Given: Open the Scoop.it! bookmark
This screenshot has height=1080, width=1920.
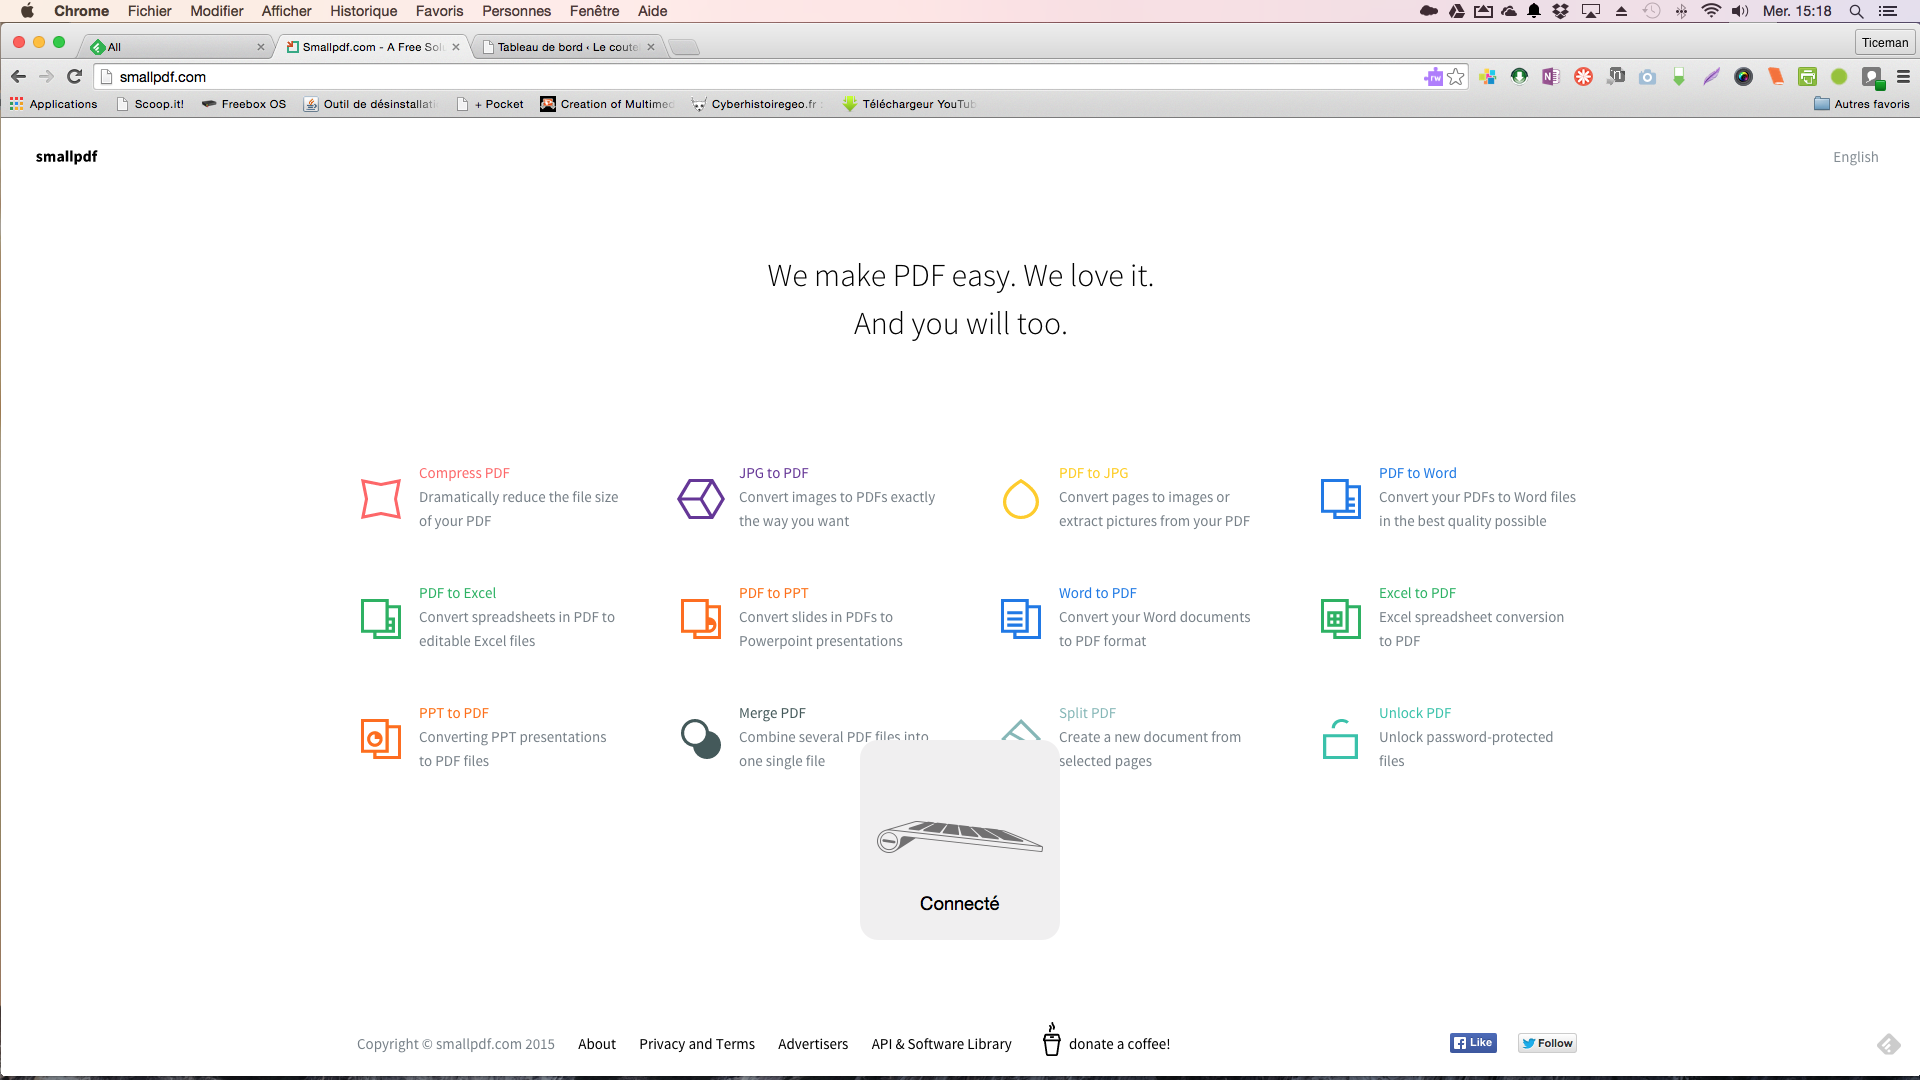Looking at the screenshot, I should coord(150,104).
